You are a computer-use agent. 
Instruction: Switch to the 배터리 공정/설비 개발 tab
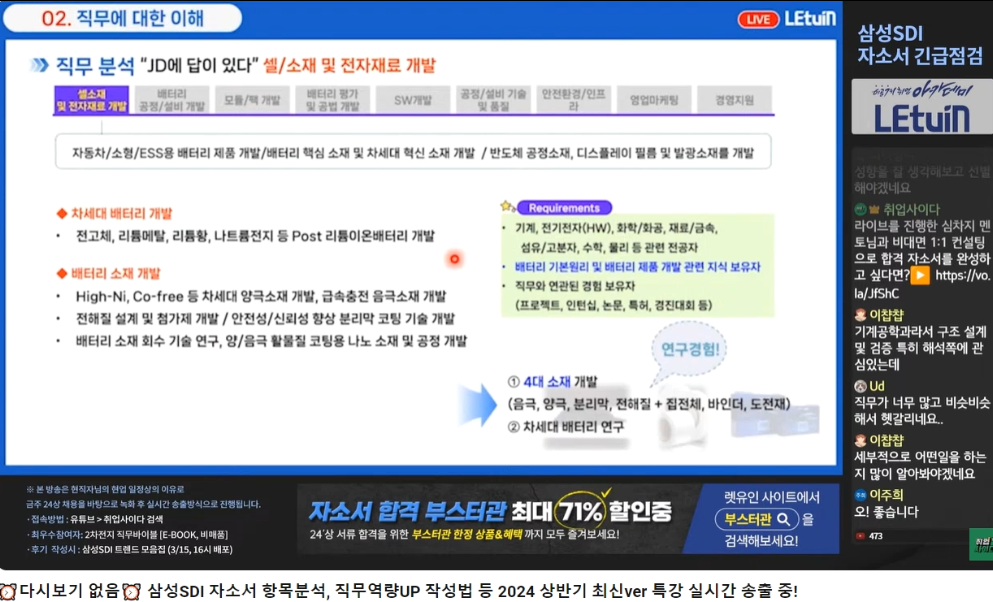(171, 99)
